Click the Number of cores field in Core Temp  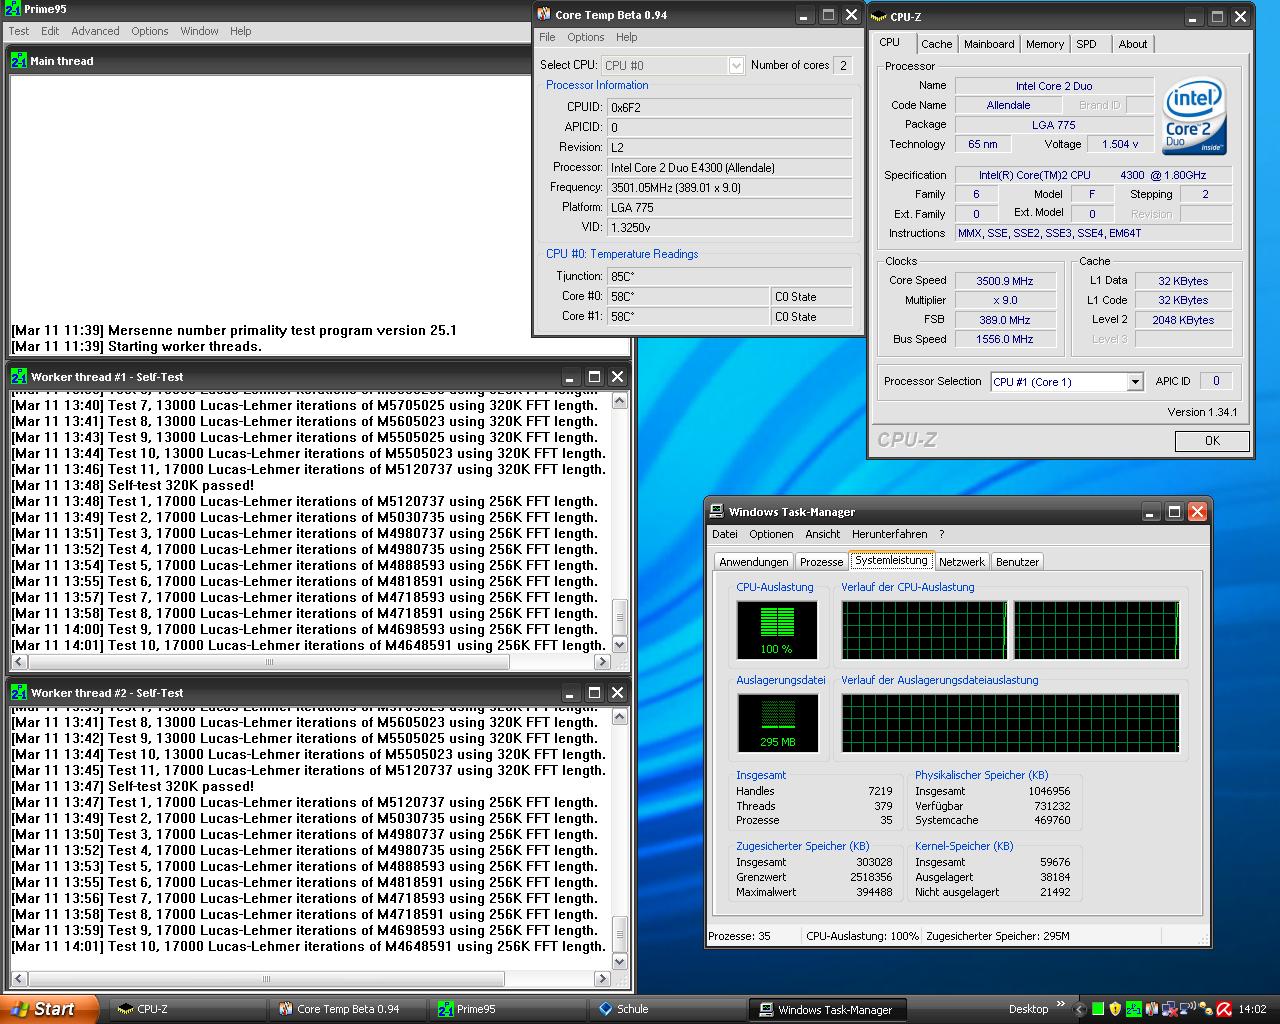[843, 65]
